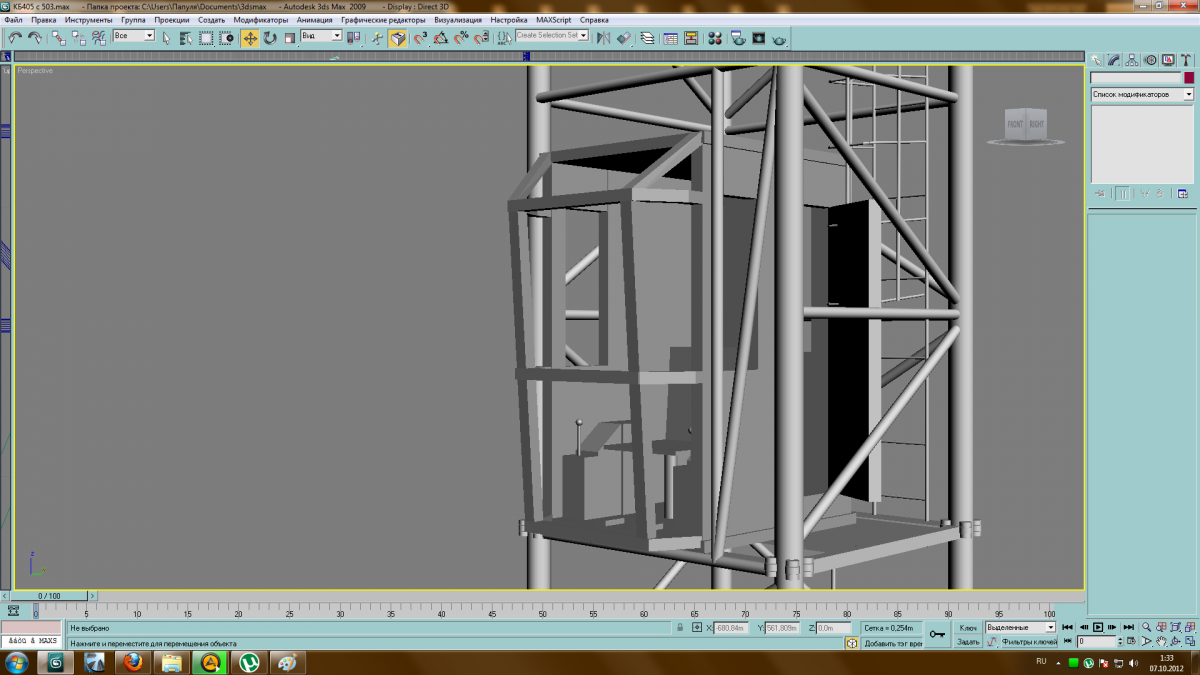Click the Undo arrow icon
Screen dimensions: 1200x675
pyautogui.click(x=15, y=38)
